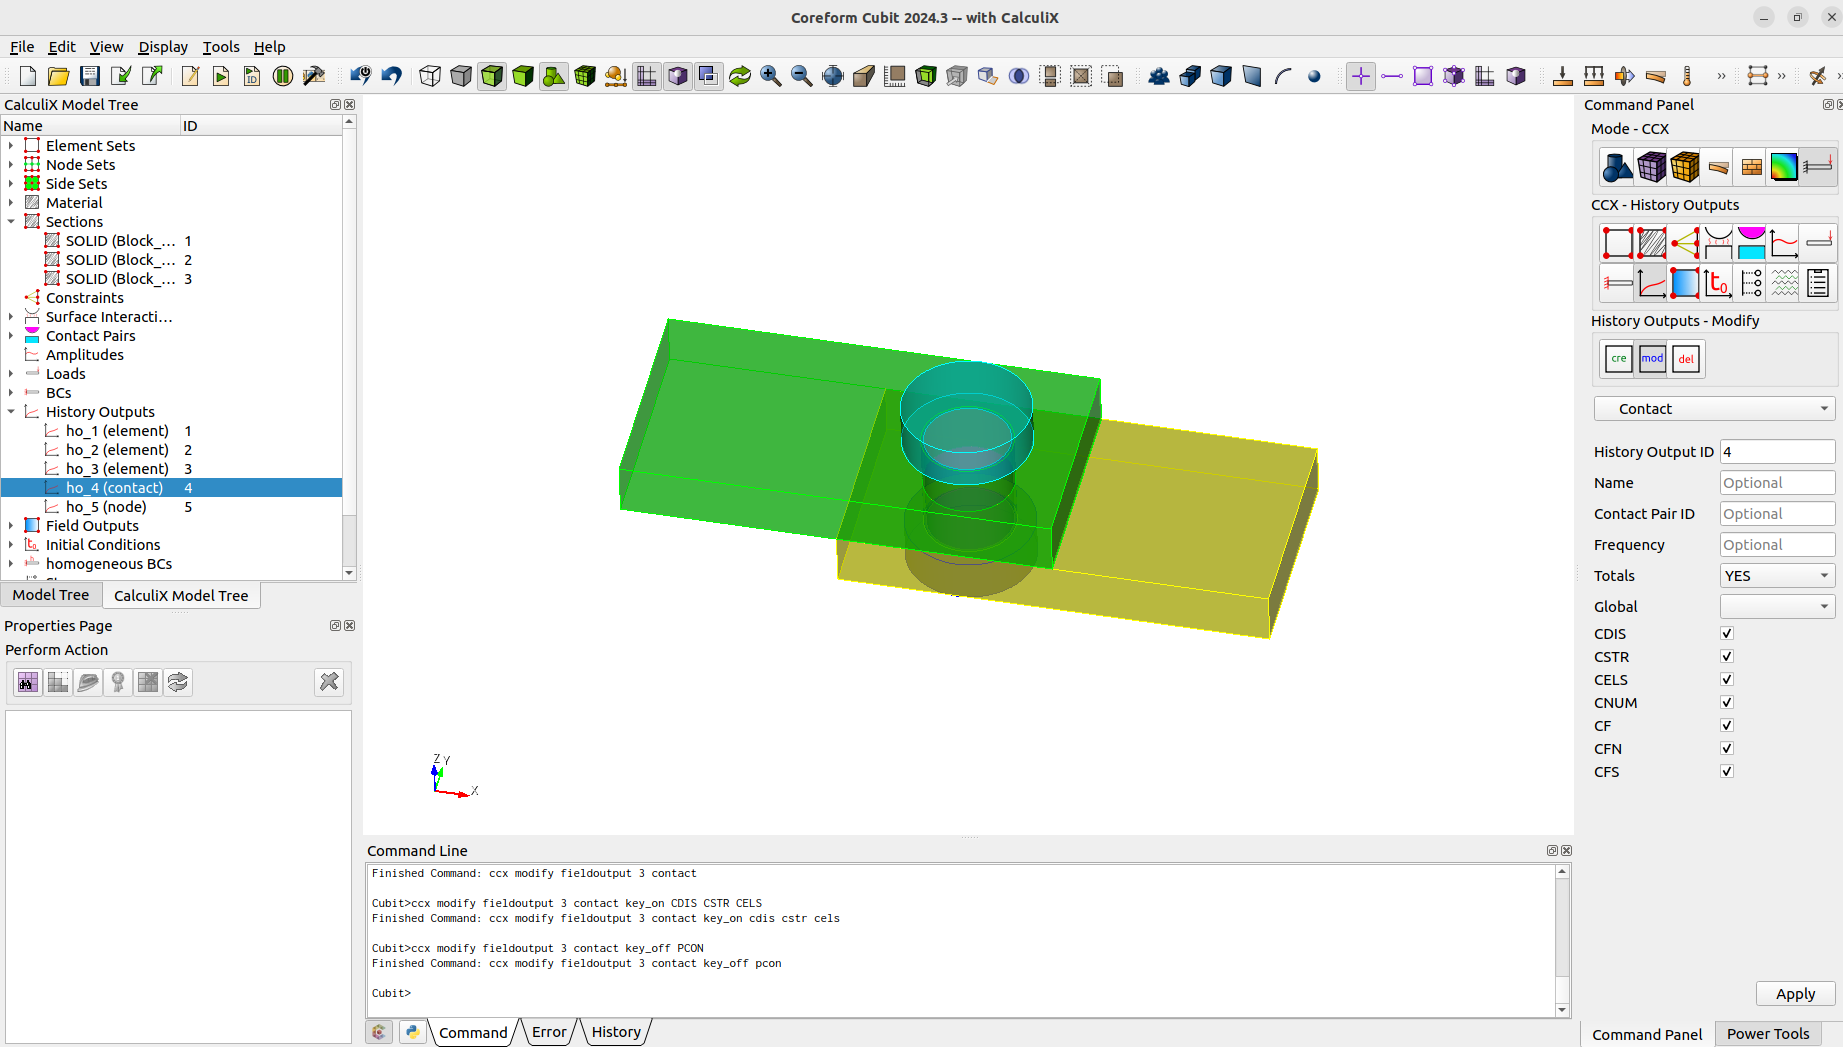Click the History Output ID input field
This screenshot has height=1047, width=1843.
1777,451
